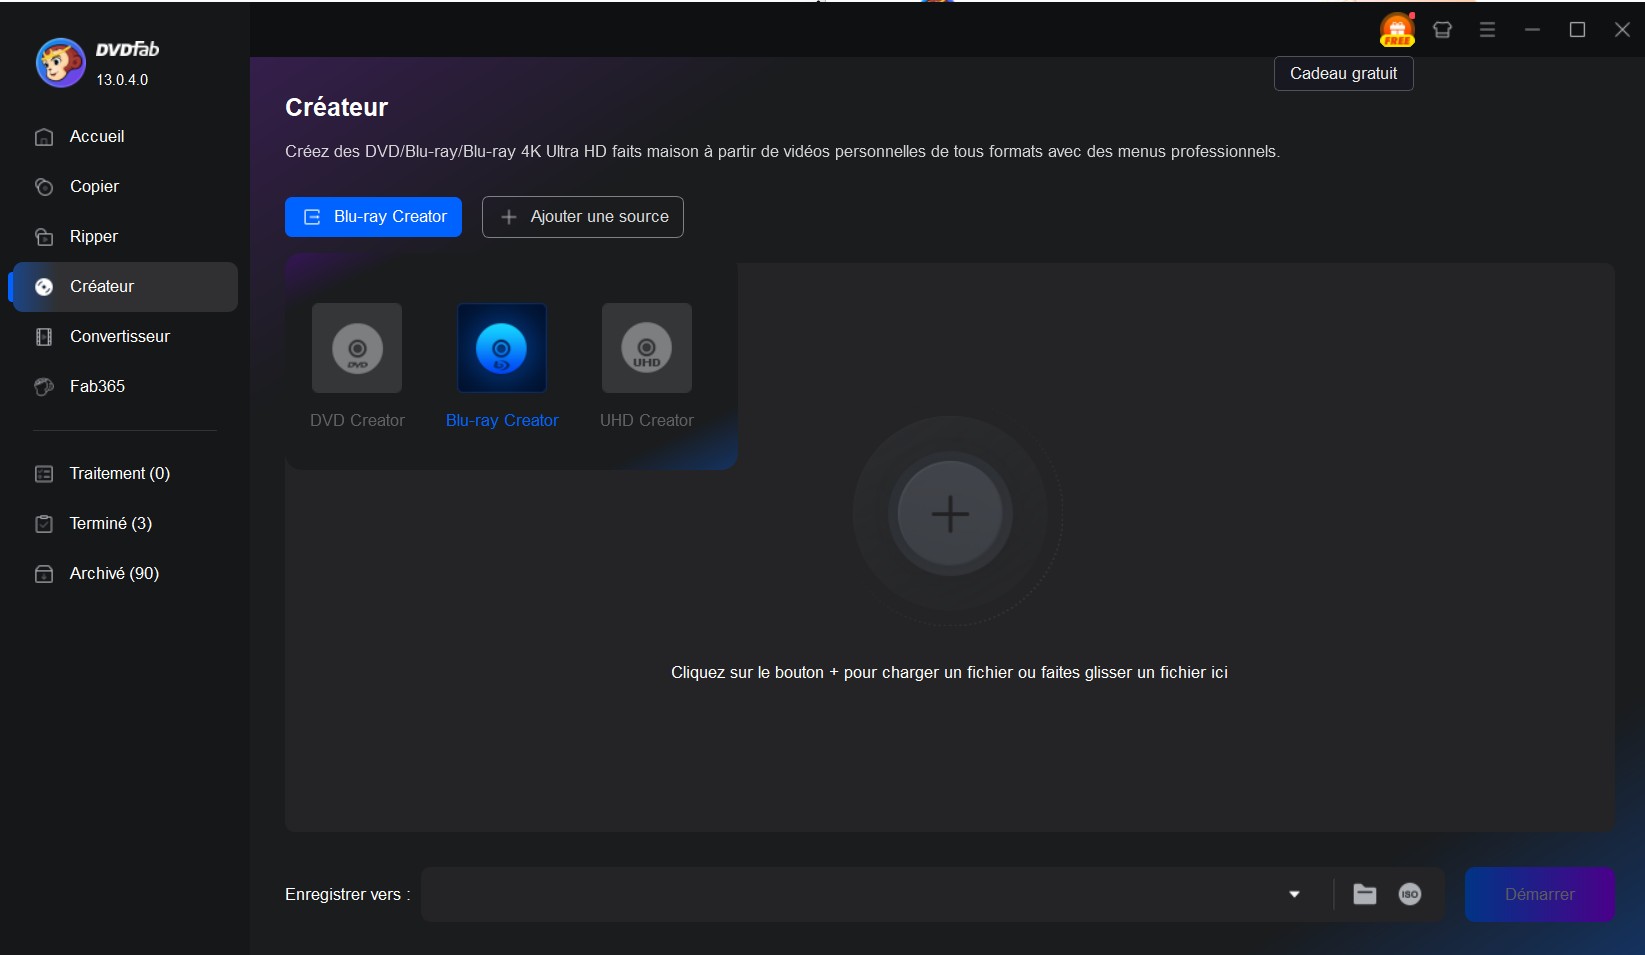Screen dimensions: 1645x955
Task: Open Fab365 from the sidebar
Action: tap(96, 386)
